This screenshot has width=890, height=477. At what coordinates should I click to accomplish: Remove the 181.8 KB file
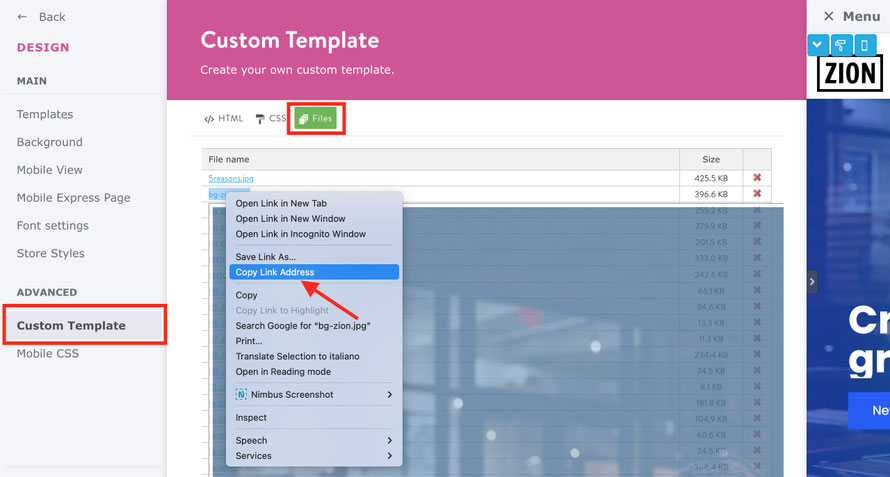(x=757, y=403)
